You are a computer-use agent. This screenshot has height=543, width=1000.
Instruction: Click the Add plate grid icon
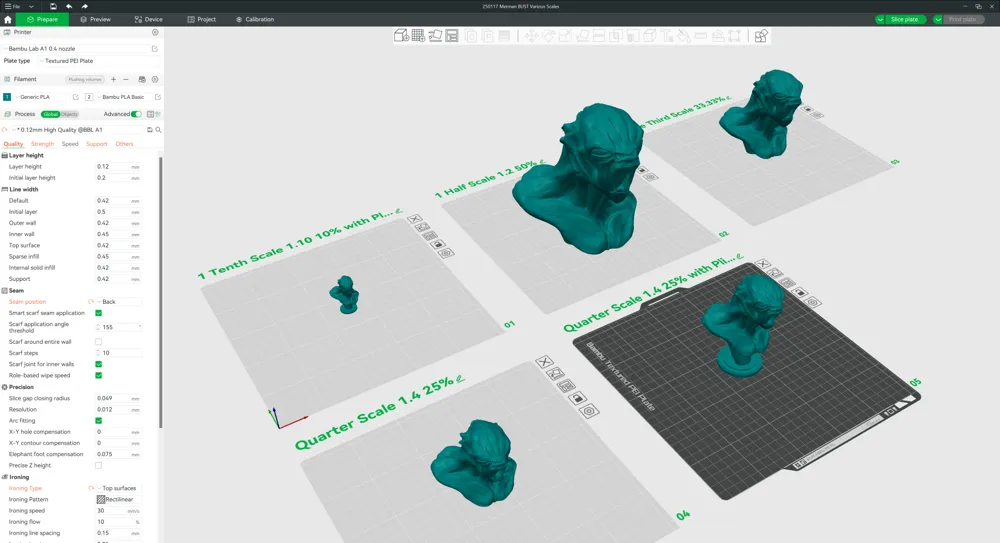click(x=418, y=36)
